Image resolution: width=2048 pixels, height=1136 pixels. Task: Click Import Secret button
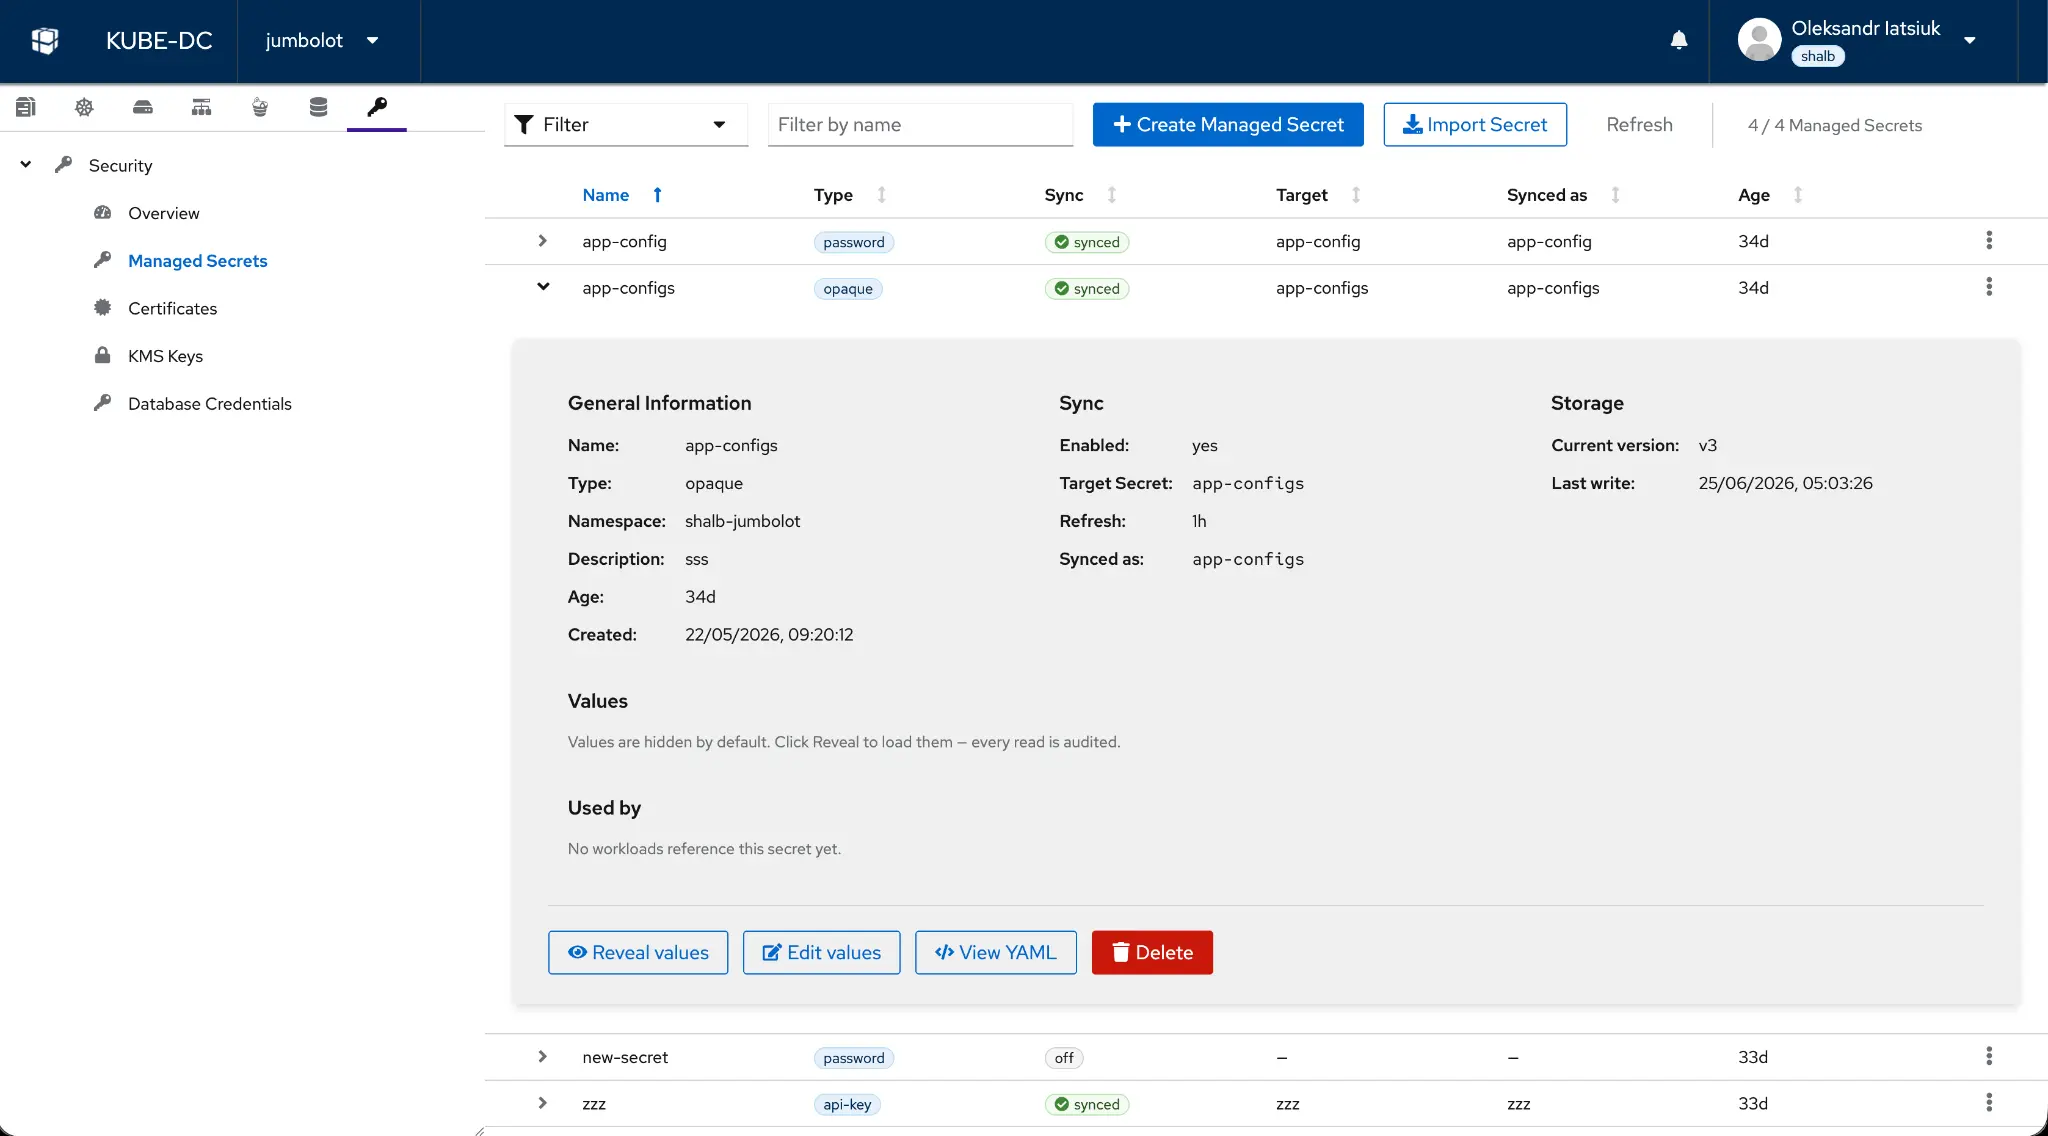pyautogui.click(x=1475, y=125)
